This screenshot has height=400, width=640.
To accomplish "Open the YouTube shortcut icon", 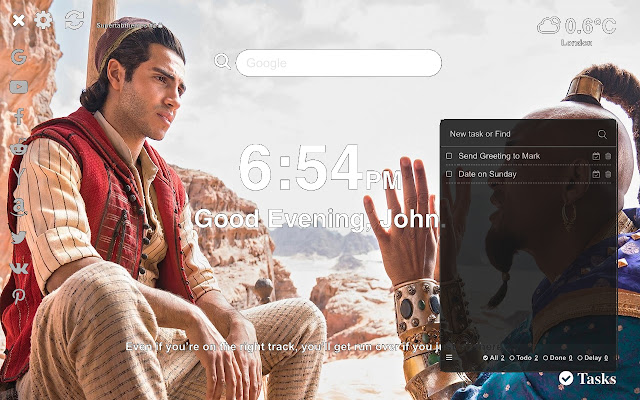I will pos(19,87).
